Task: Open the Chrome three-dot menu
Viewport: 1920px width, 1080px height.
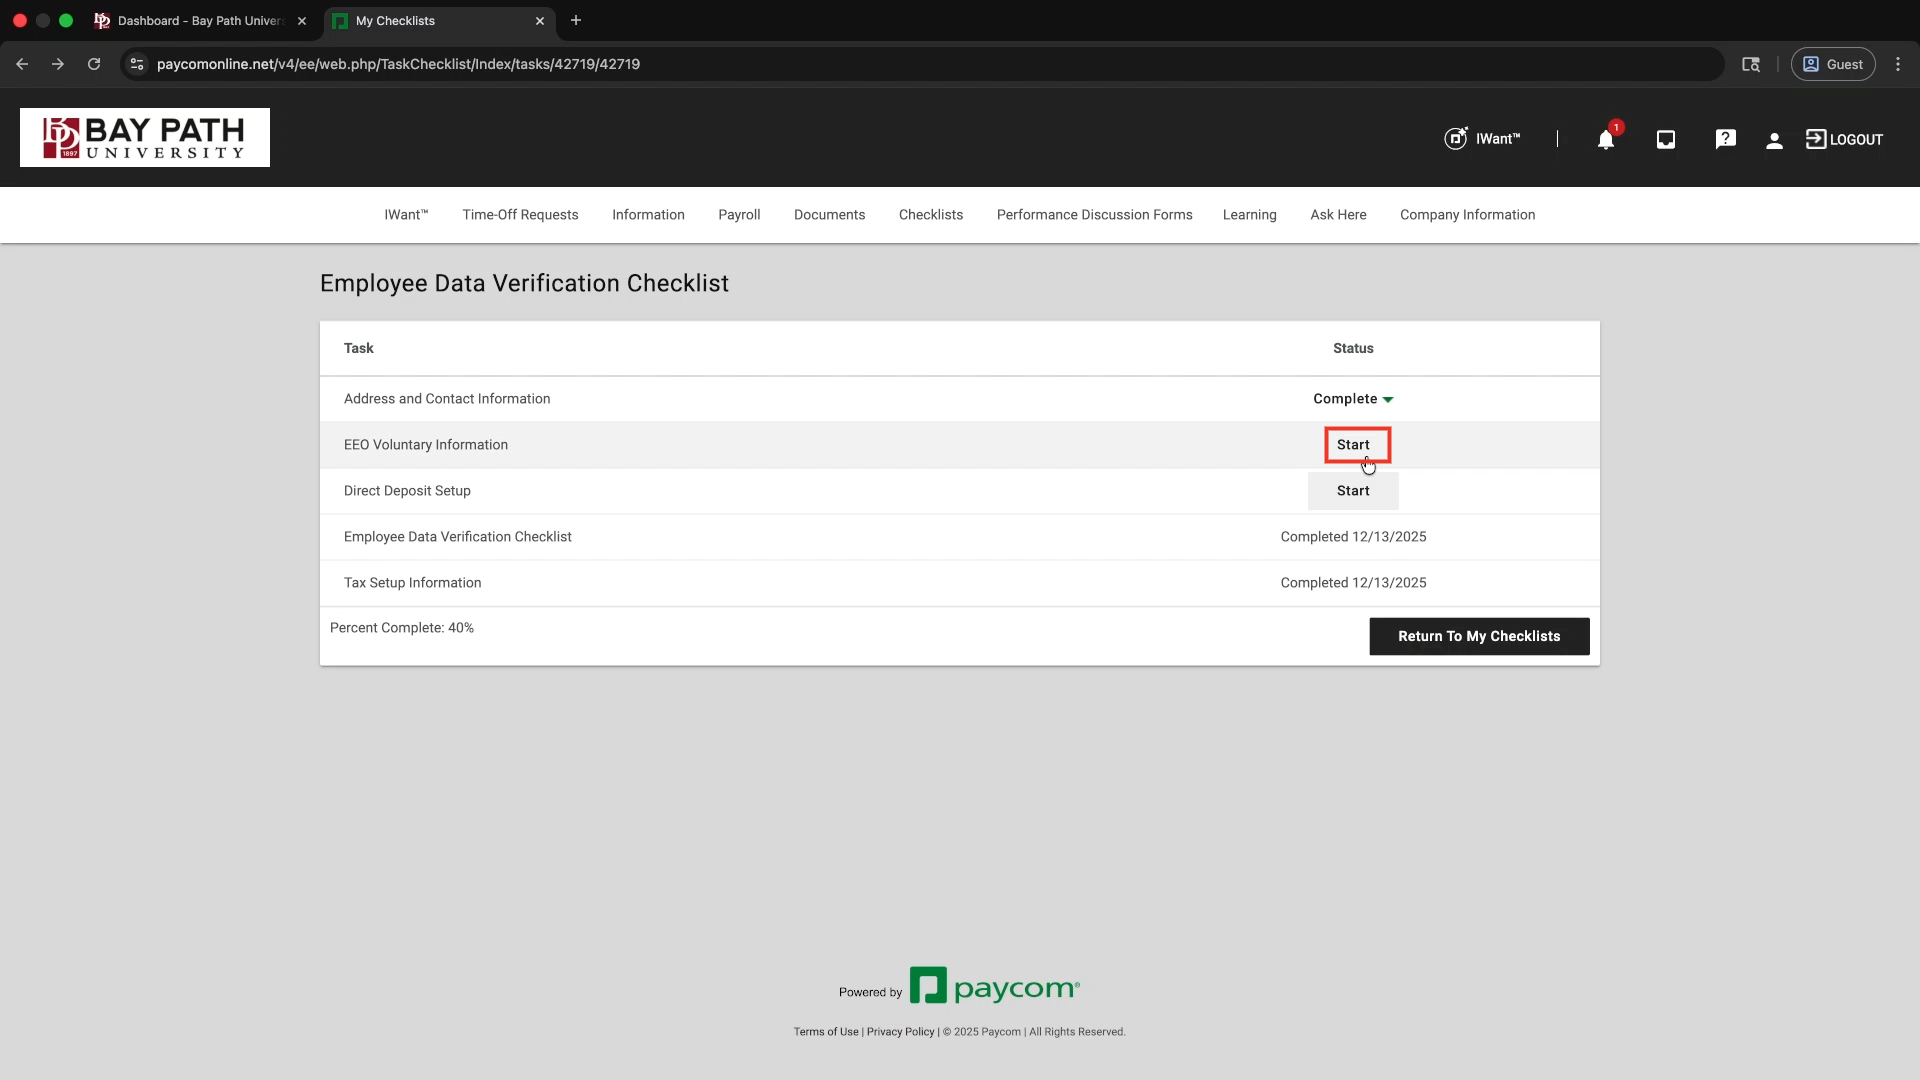Action: (1898, 64)
